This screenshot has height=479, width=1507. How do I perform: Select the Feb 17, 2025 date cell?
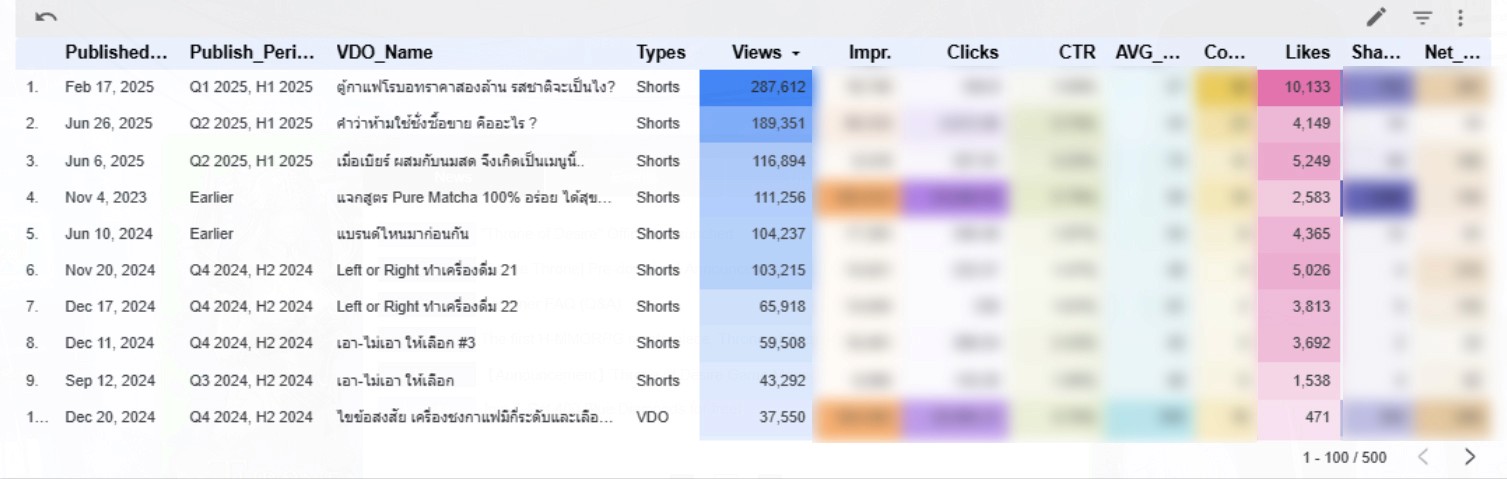click(110, 87)
